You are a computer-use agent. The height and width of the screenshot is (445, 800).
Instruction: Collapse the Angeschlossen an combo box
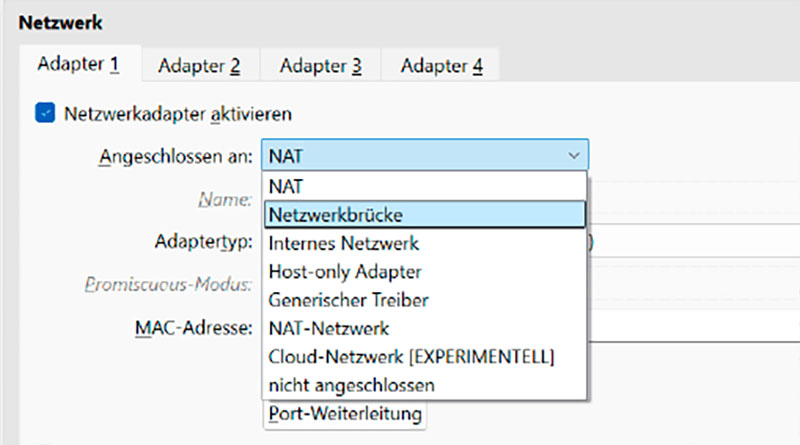[425, 155]
